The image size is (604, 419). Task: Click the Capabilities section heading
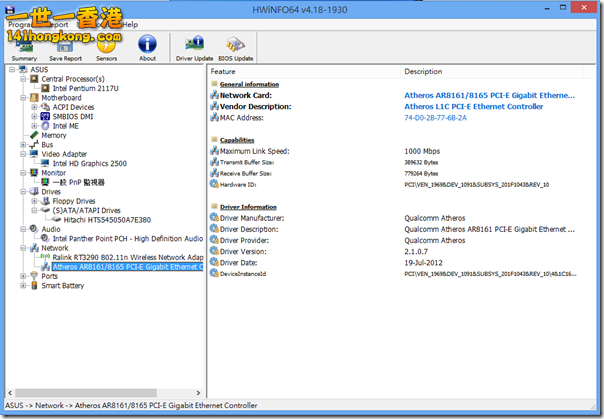[x=237, y=140]
